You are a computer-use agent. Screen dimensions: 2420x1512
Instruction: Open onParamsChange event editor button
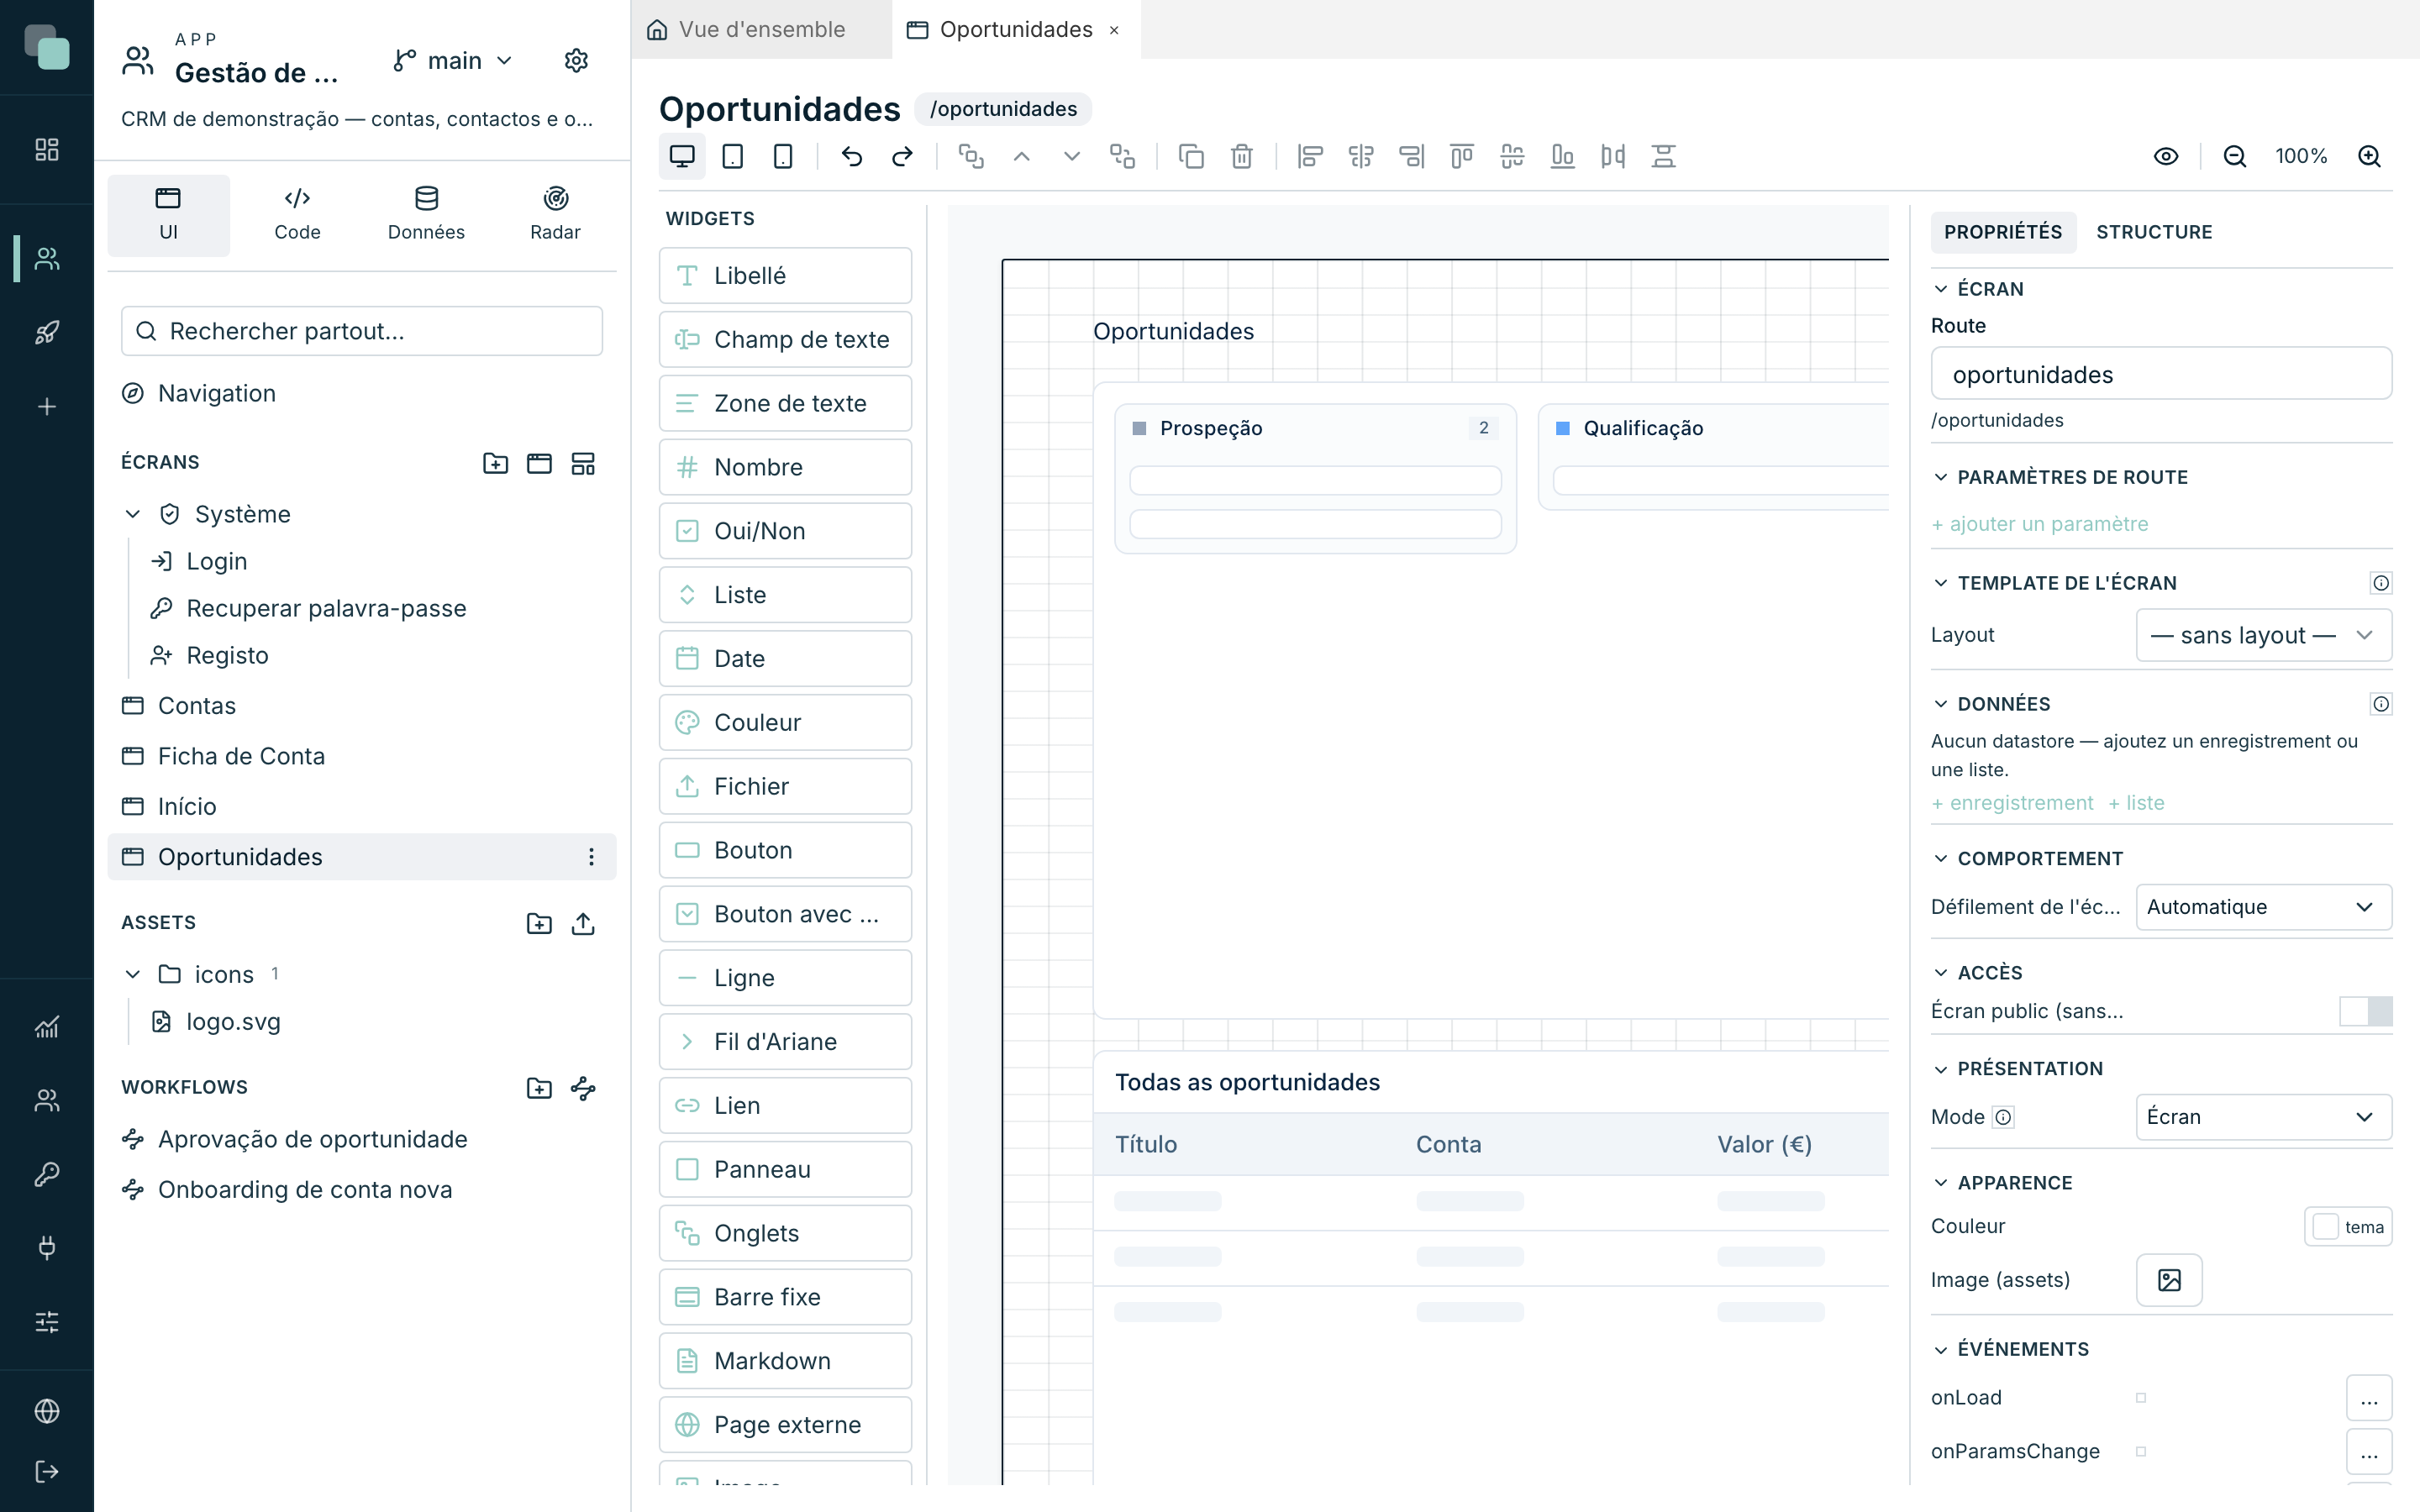[x=2368, y=1452]
